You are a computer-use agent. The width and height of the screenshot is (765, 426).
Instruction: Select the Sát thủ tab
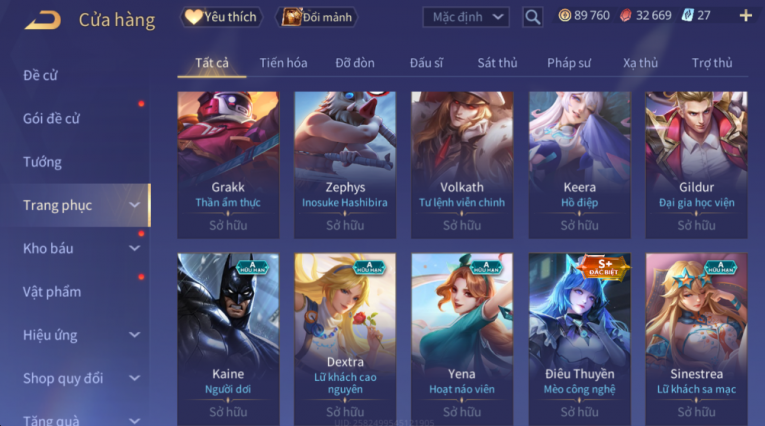497,63
